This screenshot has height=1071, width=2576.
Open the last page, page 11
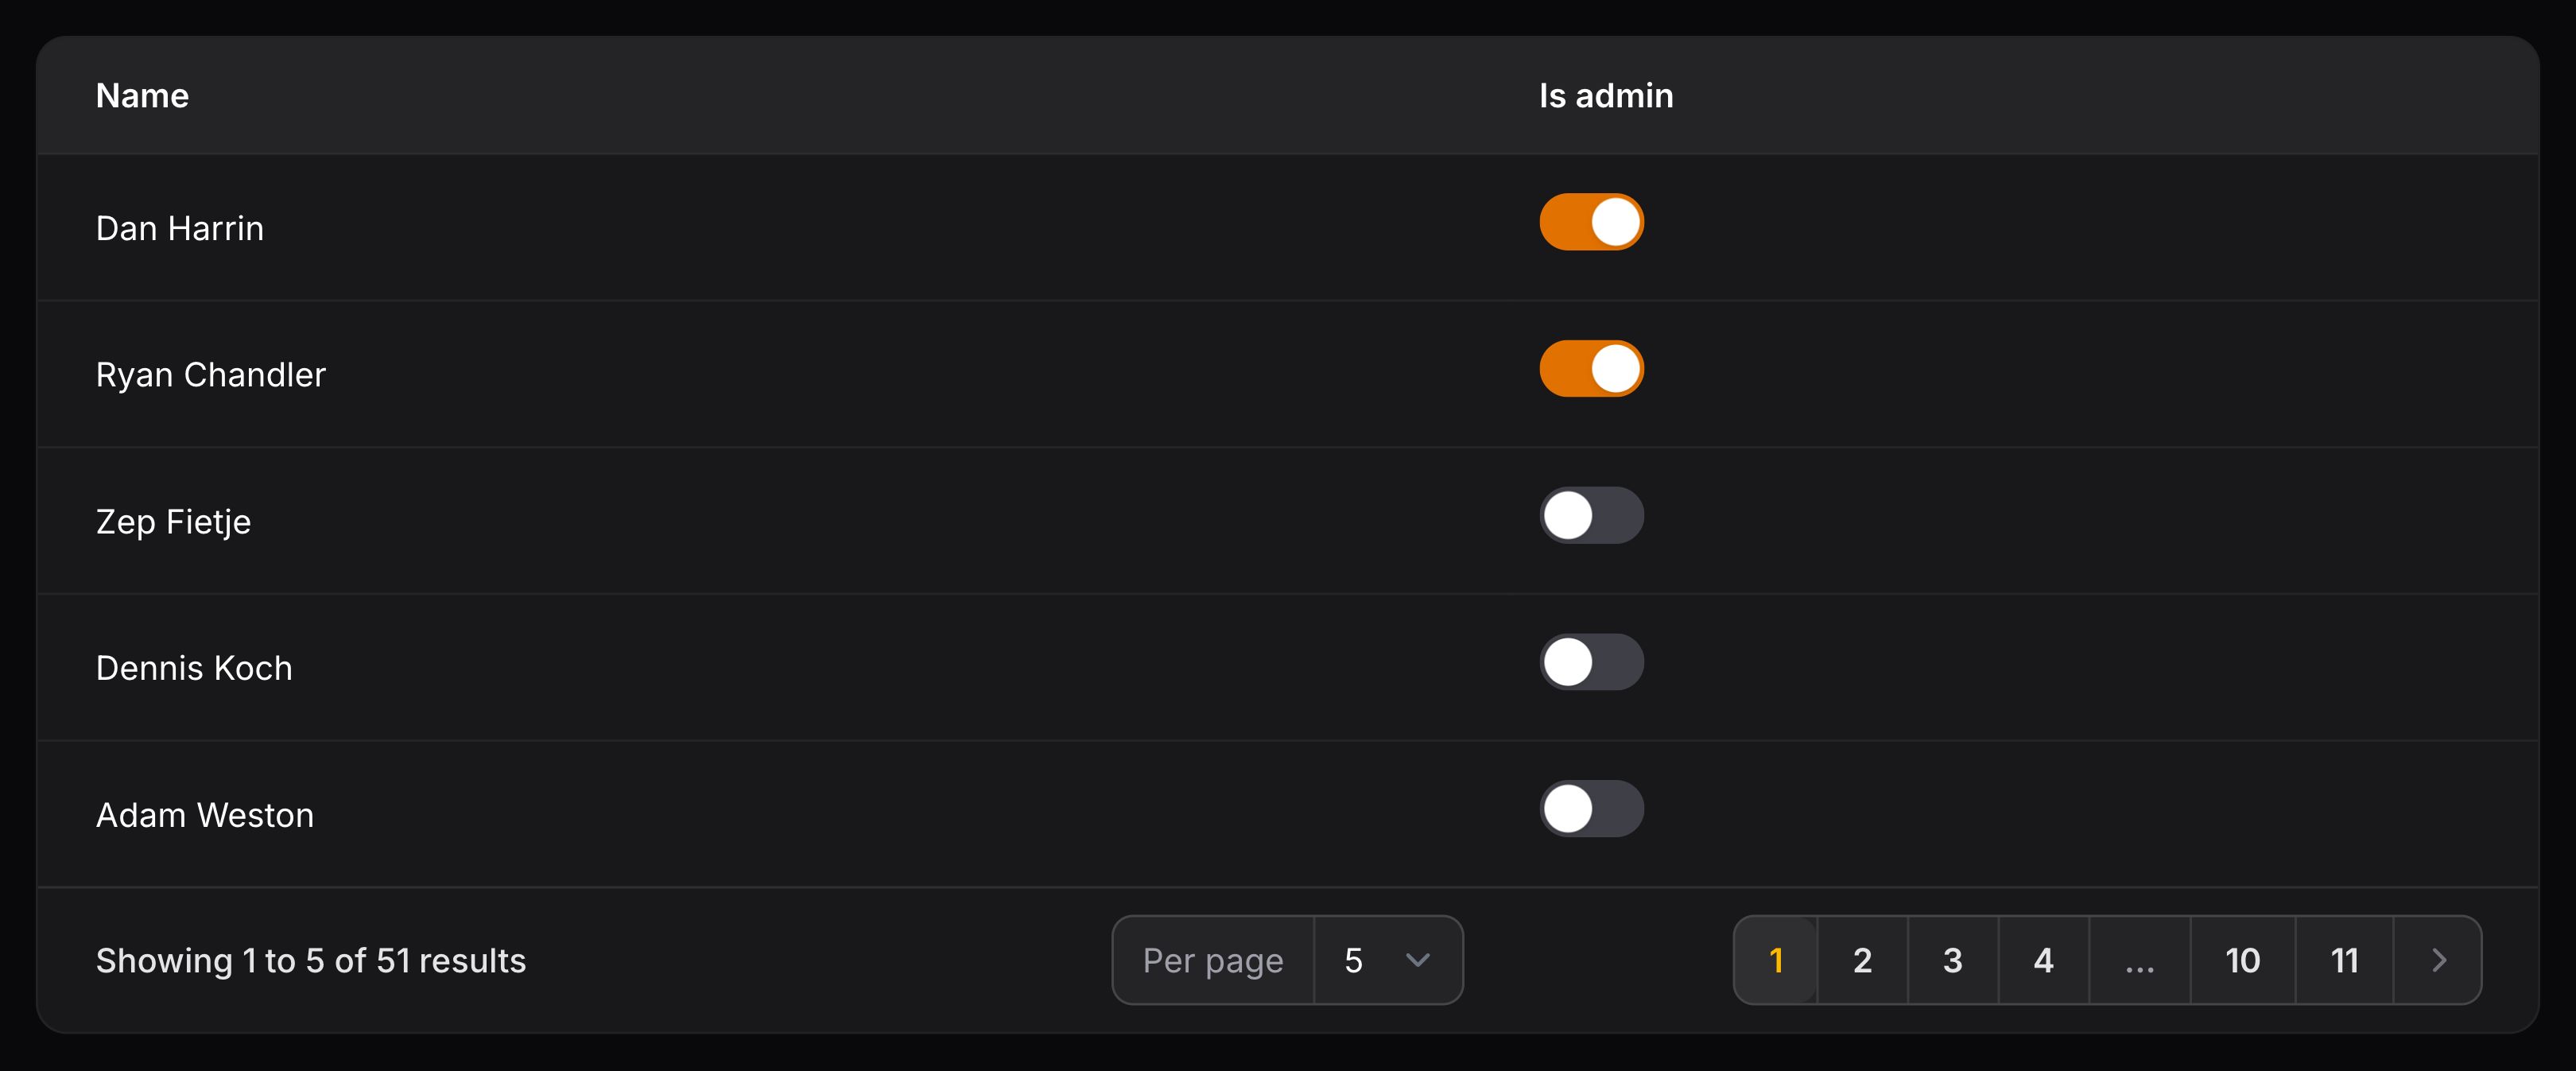tap(2344, 960)
